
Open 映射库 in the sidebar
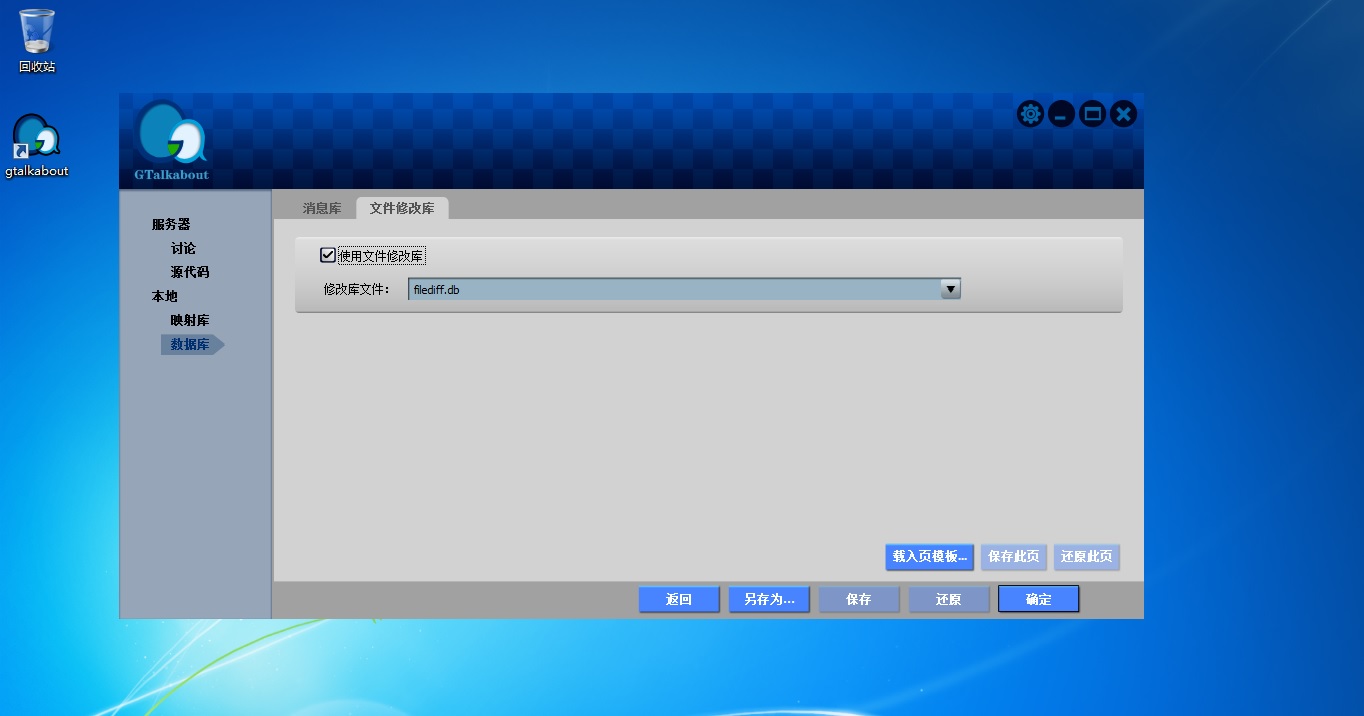pos(190,320)
